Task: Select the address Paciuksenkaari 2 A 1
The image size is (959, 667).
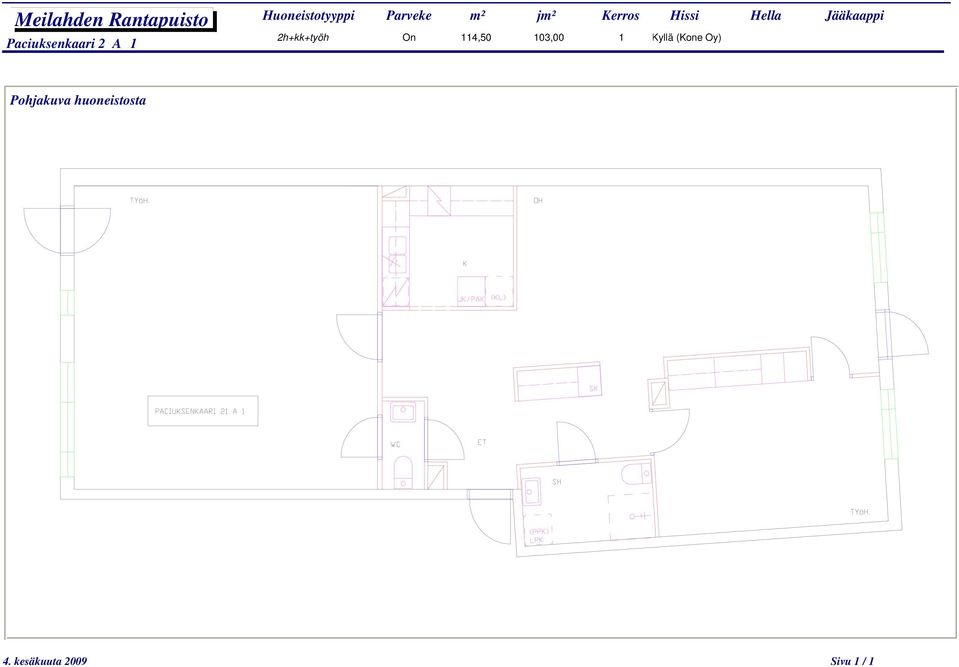Action: (x=72, y=43)
